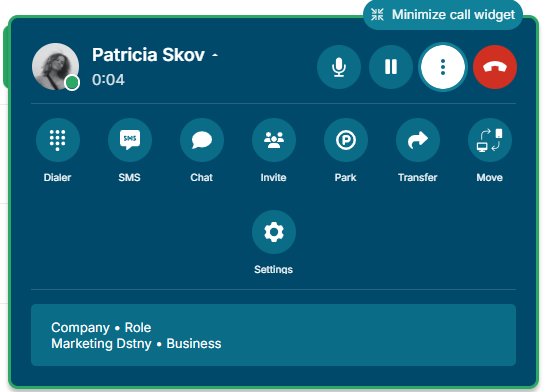Mute the microphone
543x392 pixels.
pyautogui.click(x=339, y=67)
